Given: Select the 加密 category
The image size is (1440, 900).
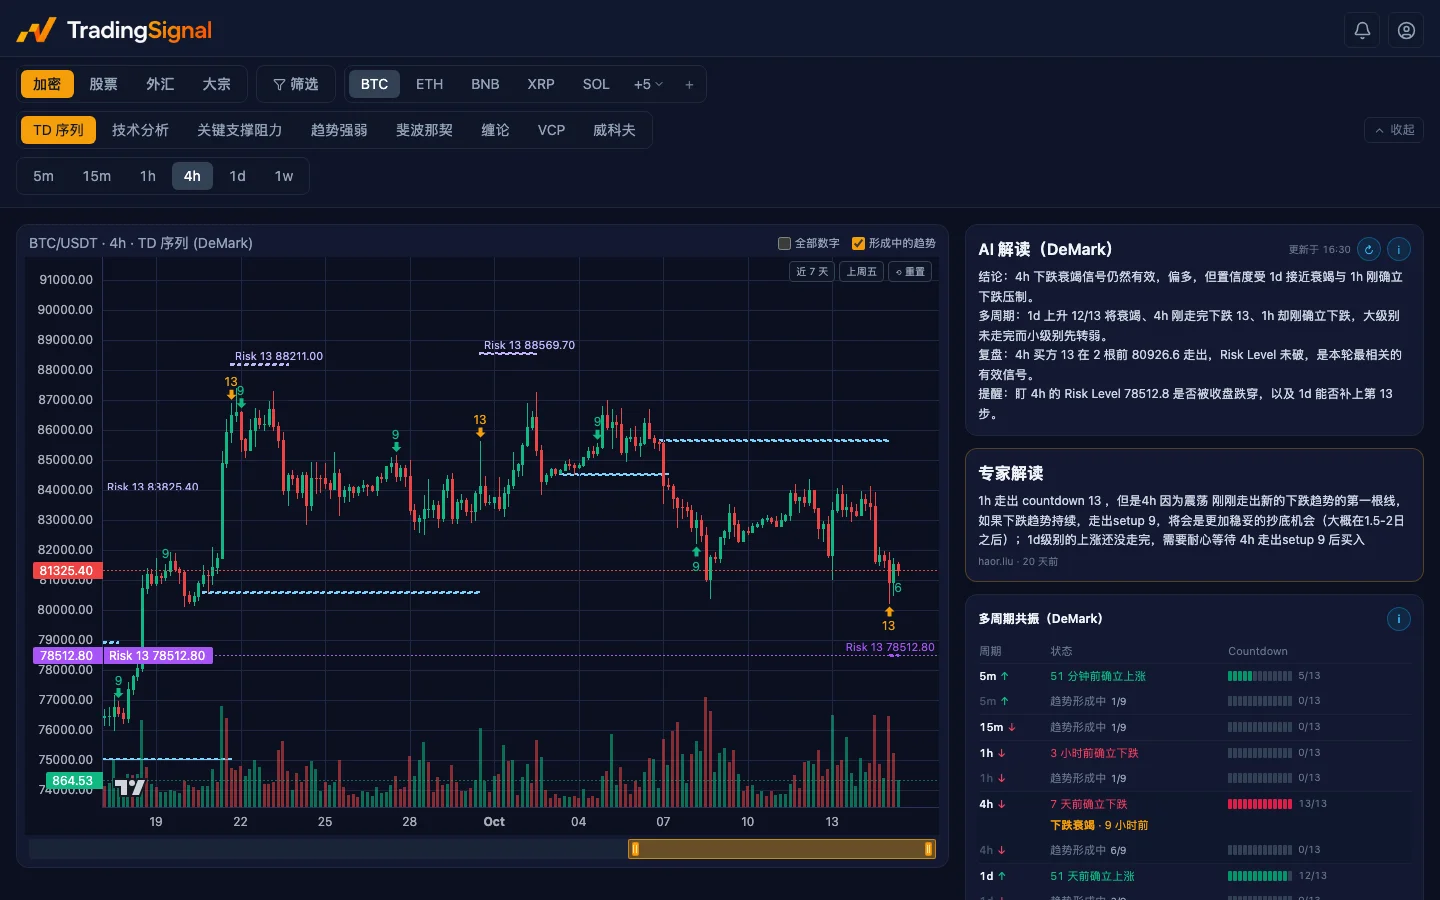Looking at the screenshot, I should [x=47, y=84].
